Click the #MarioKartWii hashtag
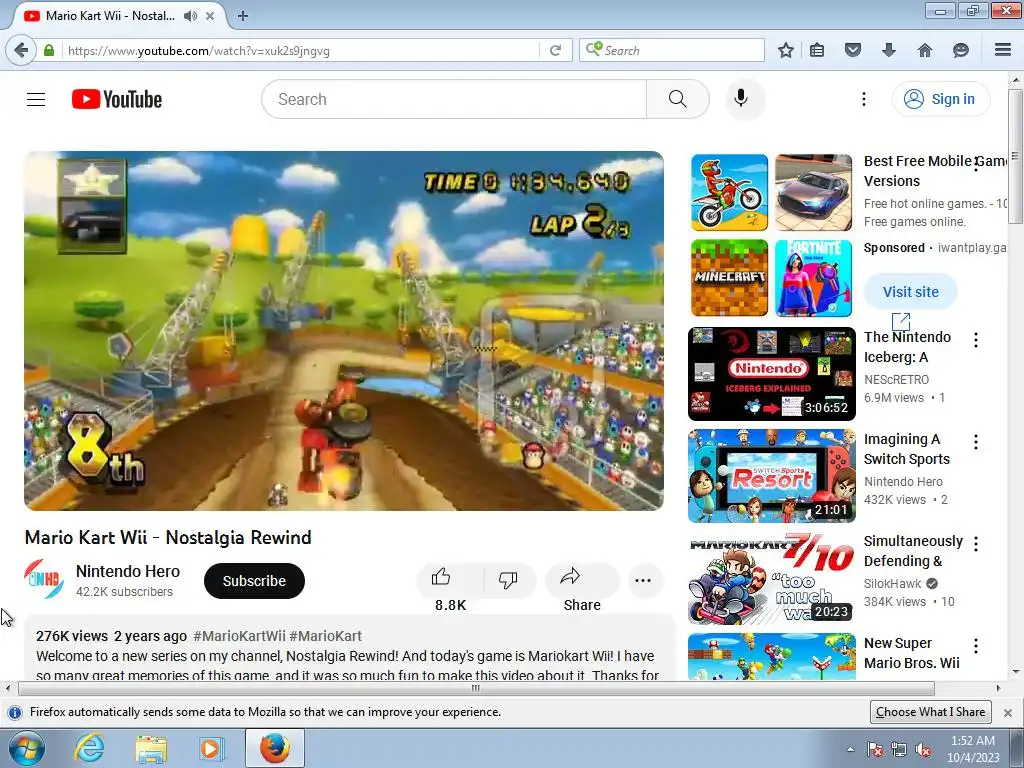The height and width of the screenshot is (768, 1024). (x=239, y=636)
